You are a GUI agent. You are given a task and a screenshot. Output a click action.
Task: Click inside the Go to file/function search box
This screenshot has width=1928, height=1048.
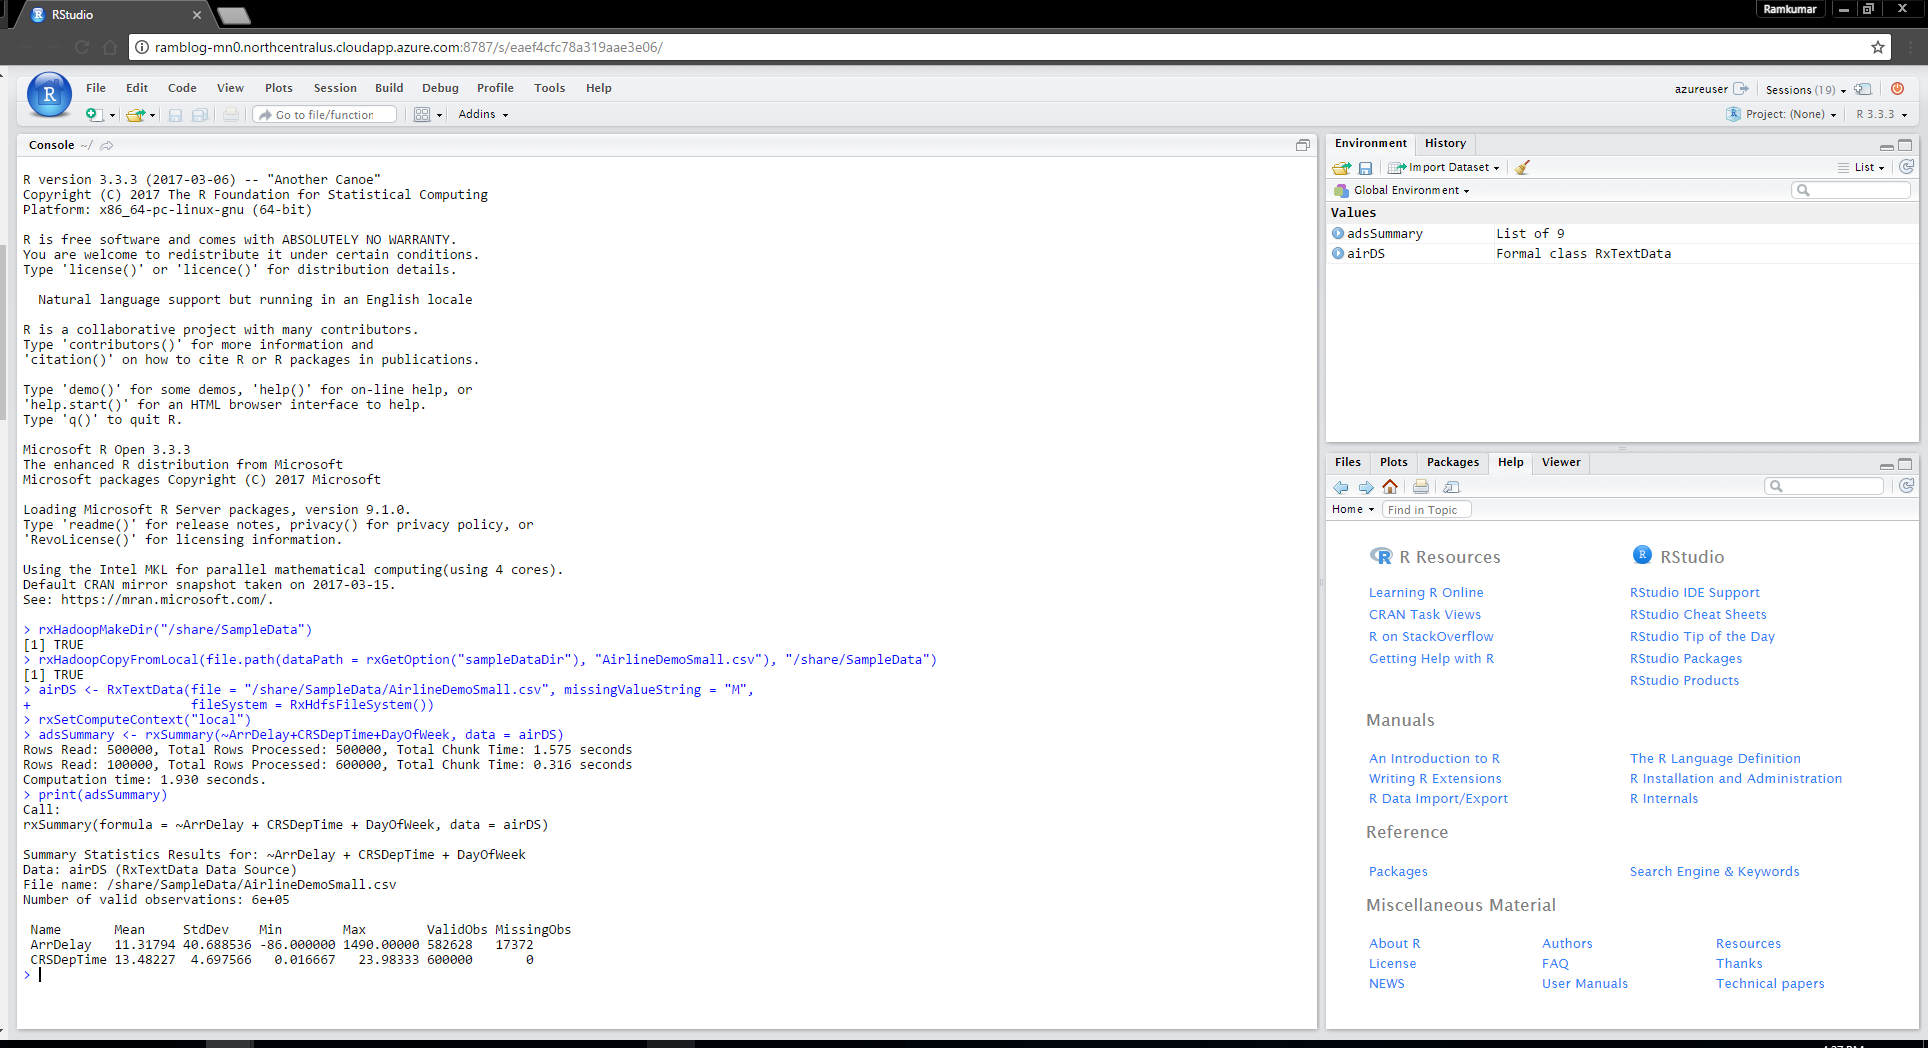point(325,114)
